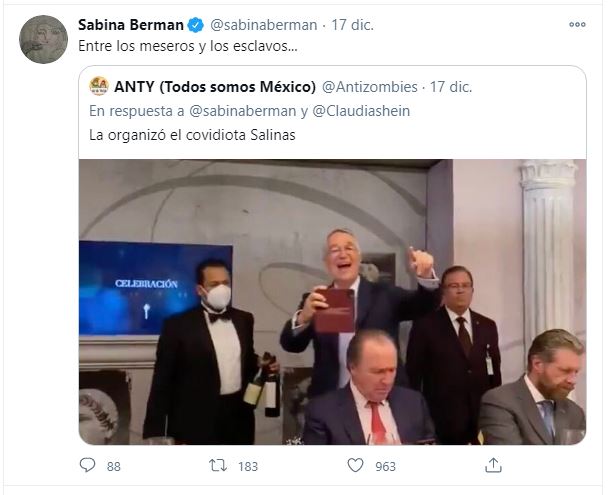Image resolution: width=610 pixels, height=495 pixels.
Task: Click @sabinaberman mention in quoted reply
Action: [242, 111]
